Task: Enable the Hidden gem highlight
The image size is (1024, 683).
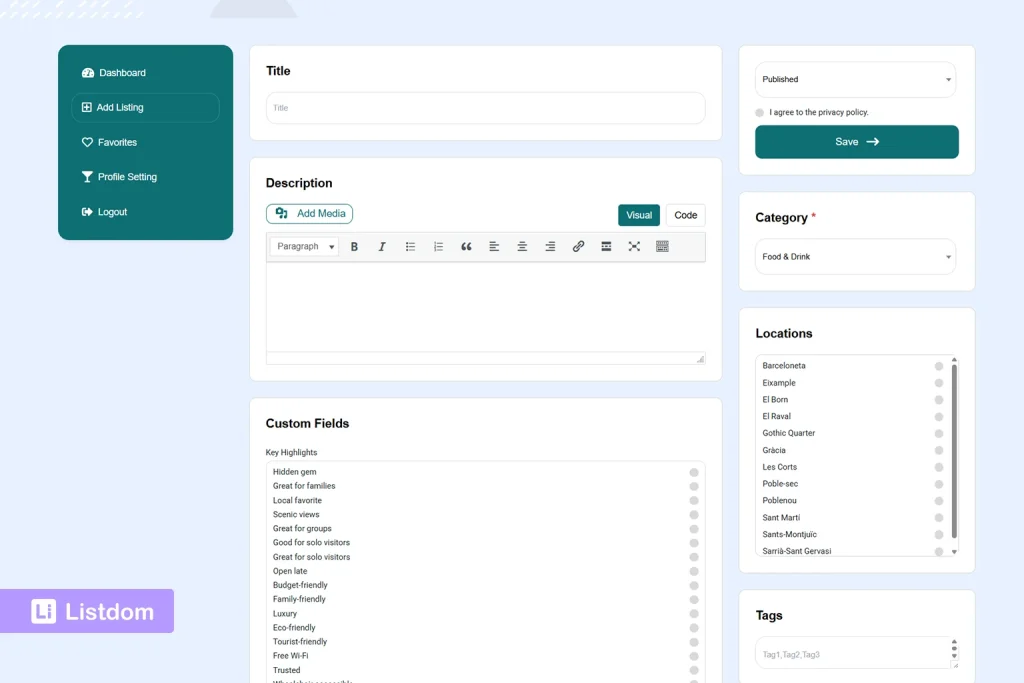Action: click(x=695, y=471)
